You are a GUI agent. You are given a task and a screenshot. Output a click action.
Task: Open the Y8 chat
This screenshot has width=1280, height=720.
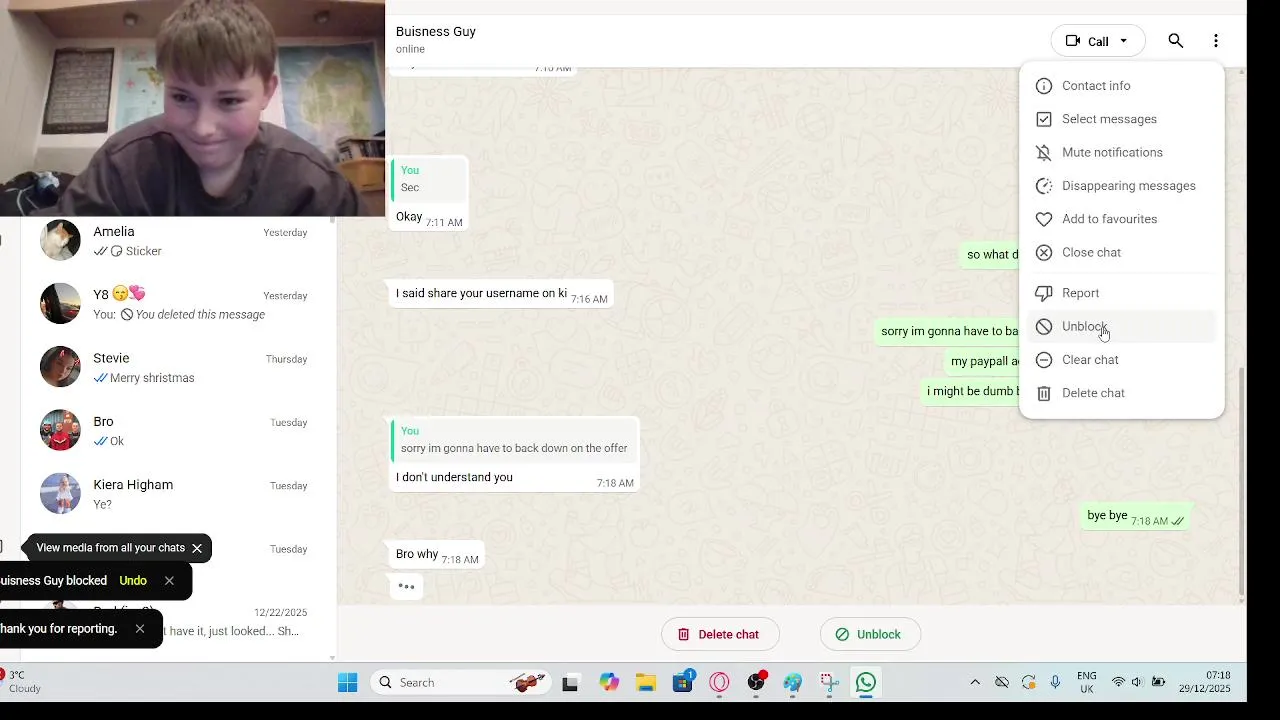180,304
